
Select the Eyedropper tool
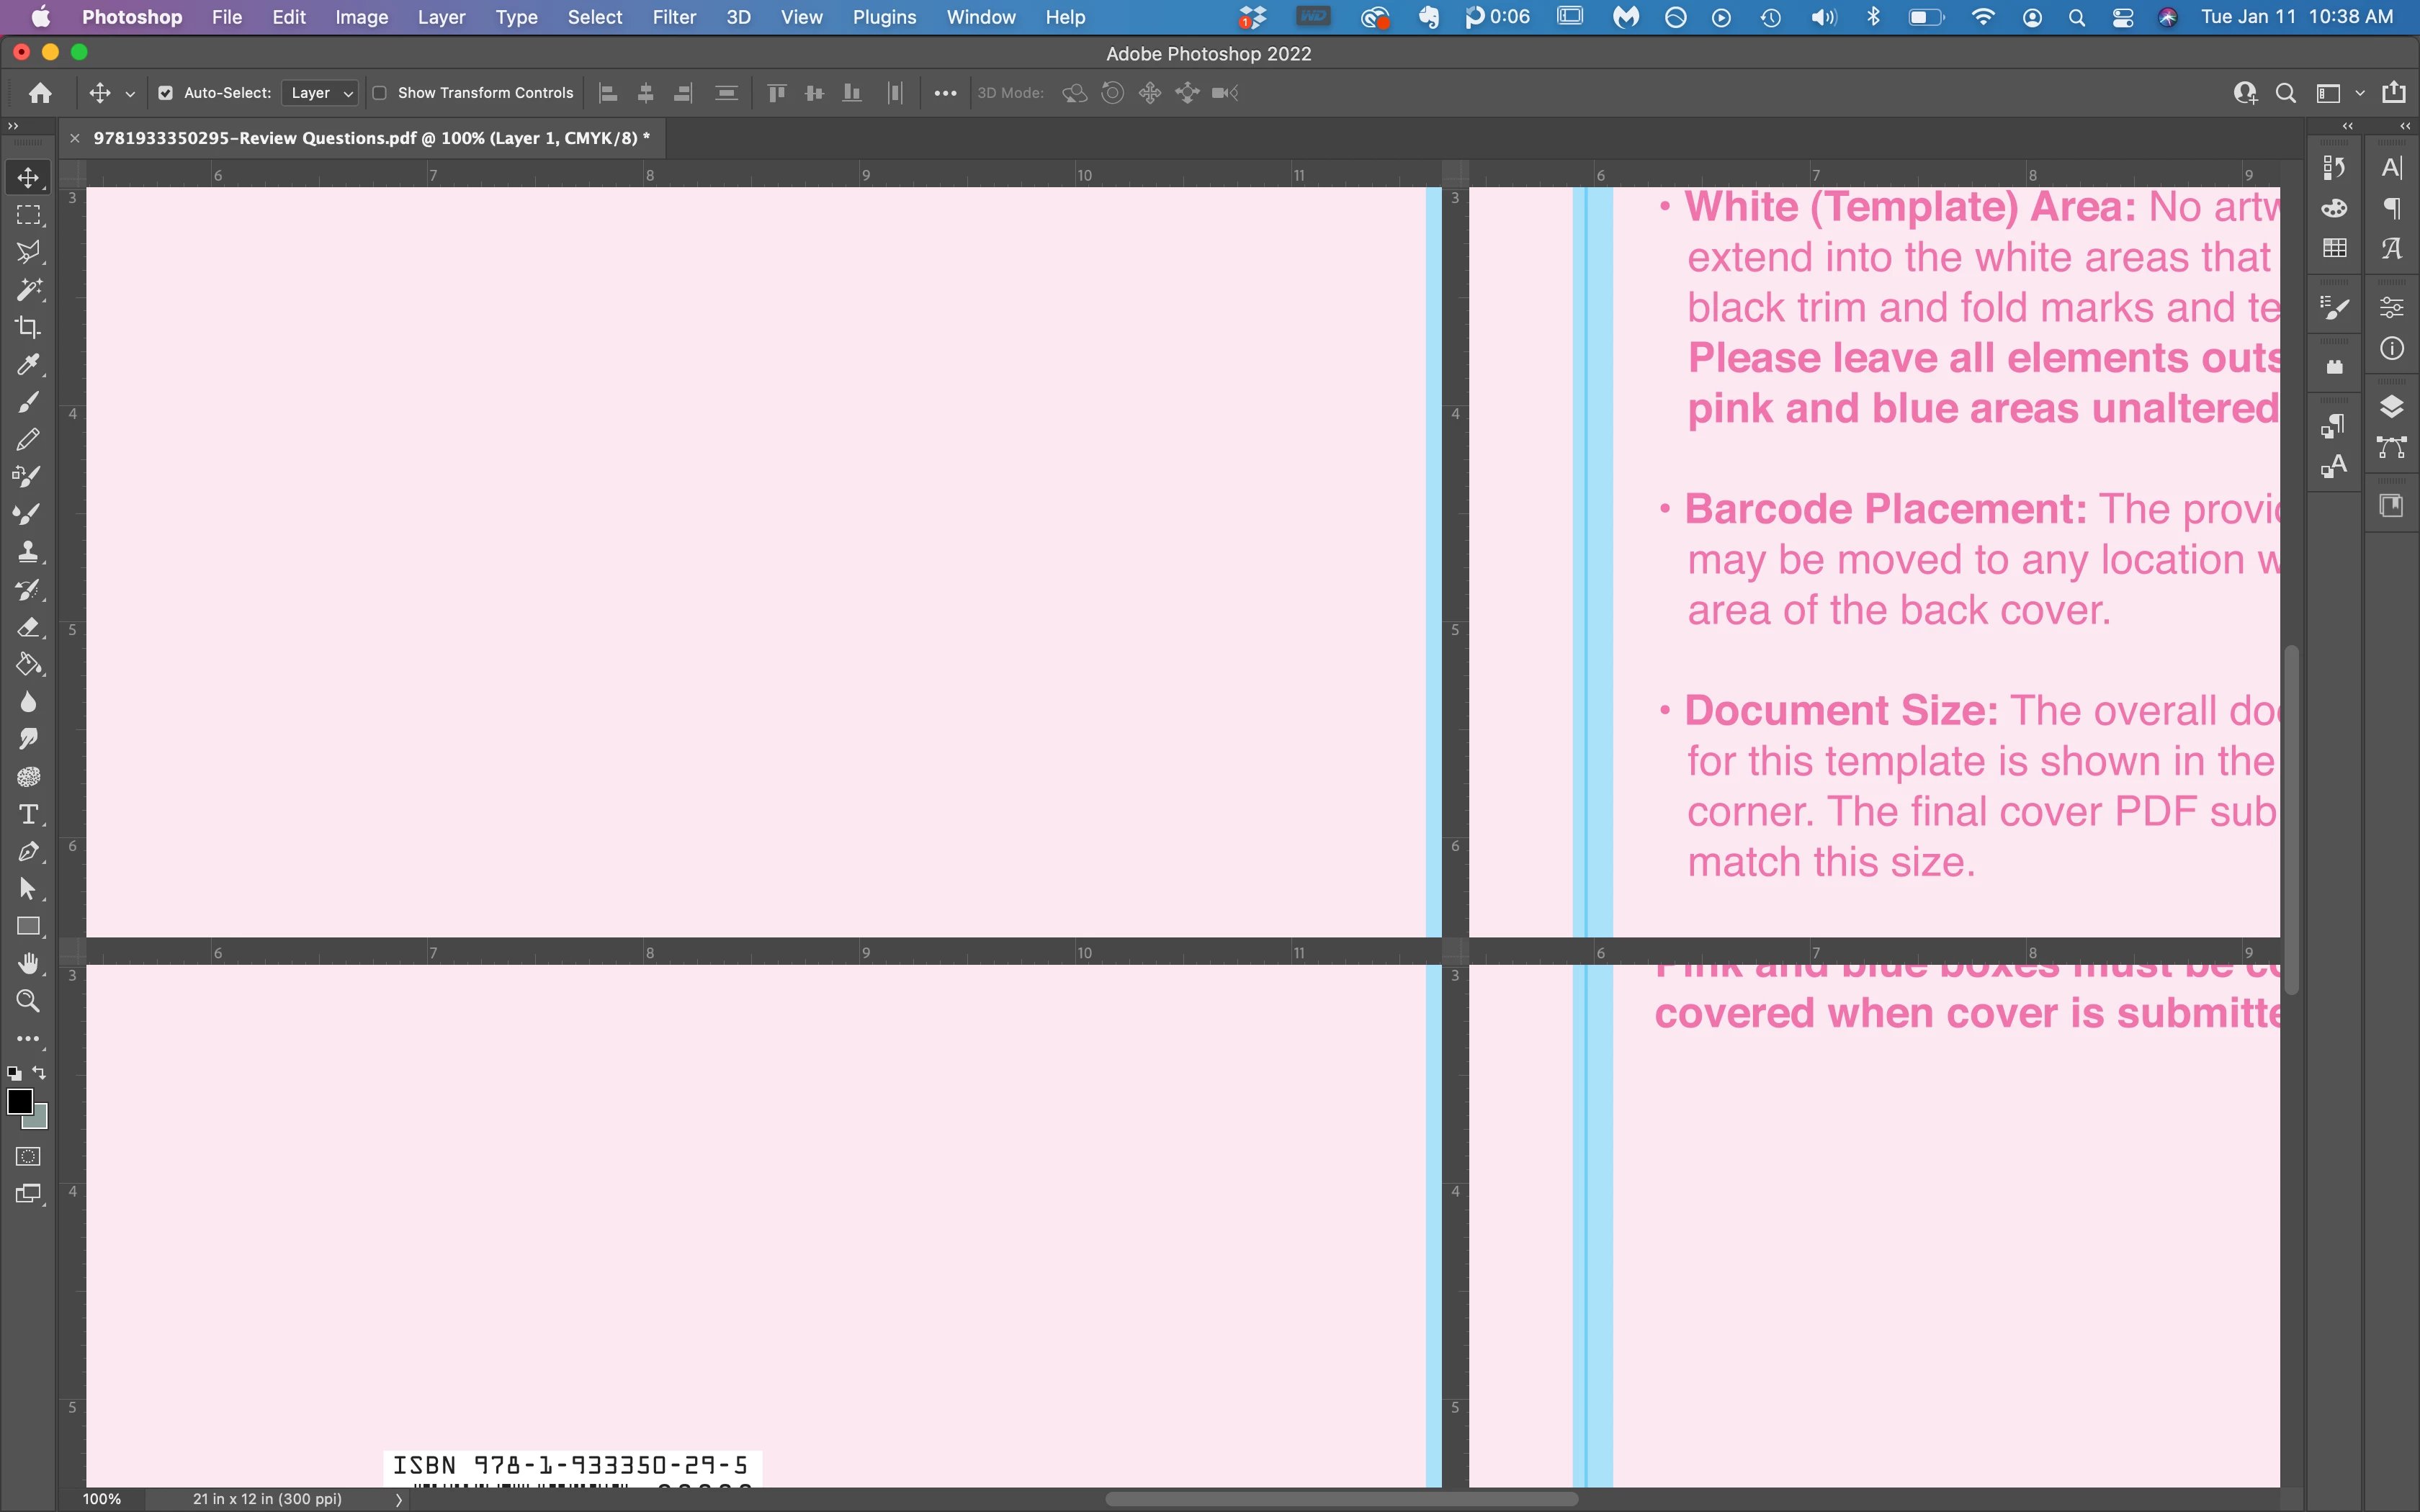coord(28,365)
